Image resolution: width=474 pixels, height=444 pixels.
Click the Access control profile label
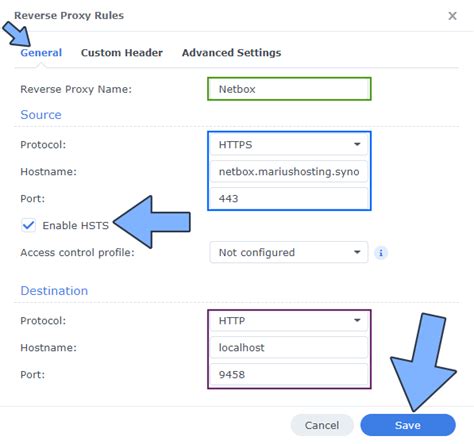[x=77, y=253]
